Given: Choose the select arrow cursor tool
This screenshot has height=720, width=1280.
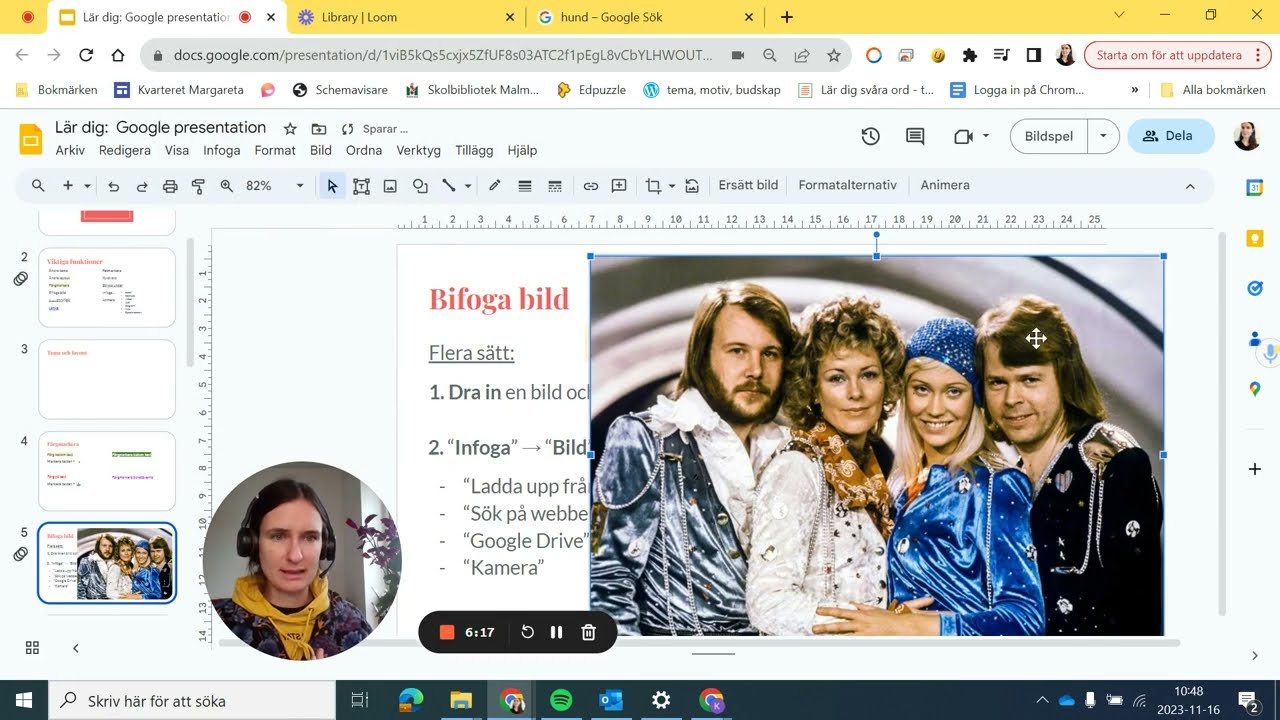Looking at the screenshot, I should [x=332, y=186].
